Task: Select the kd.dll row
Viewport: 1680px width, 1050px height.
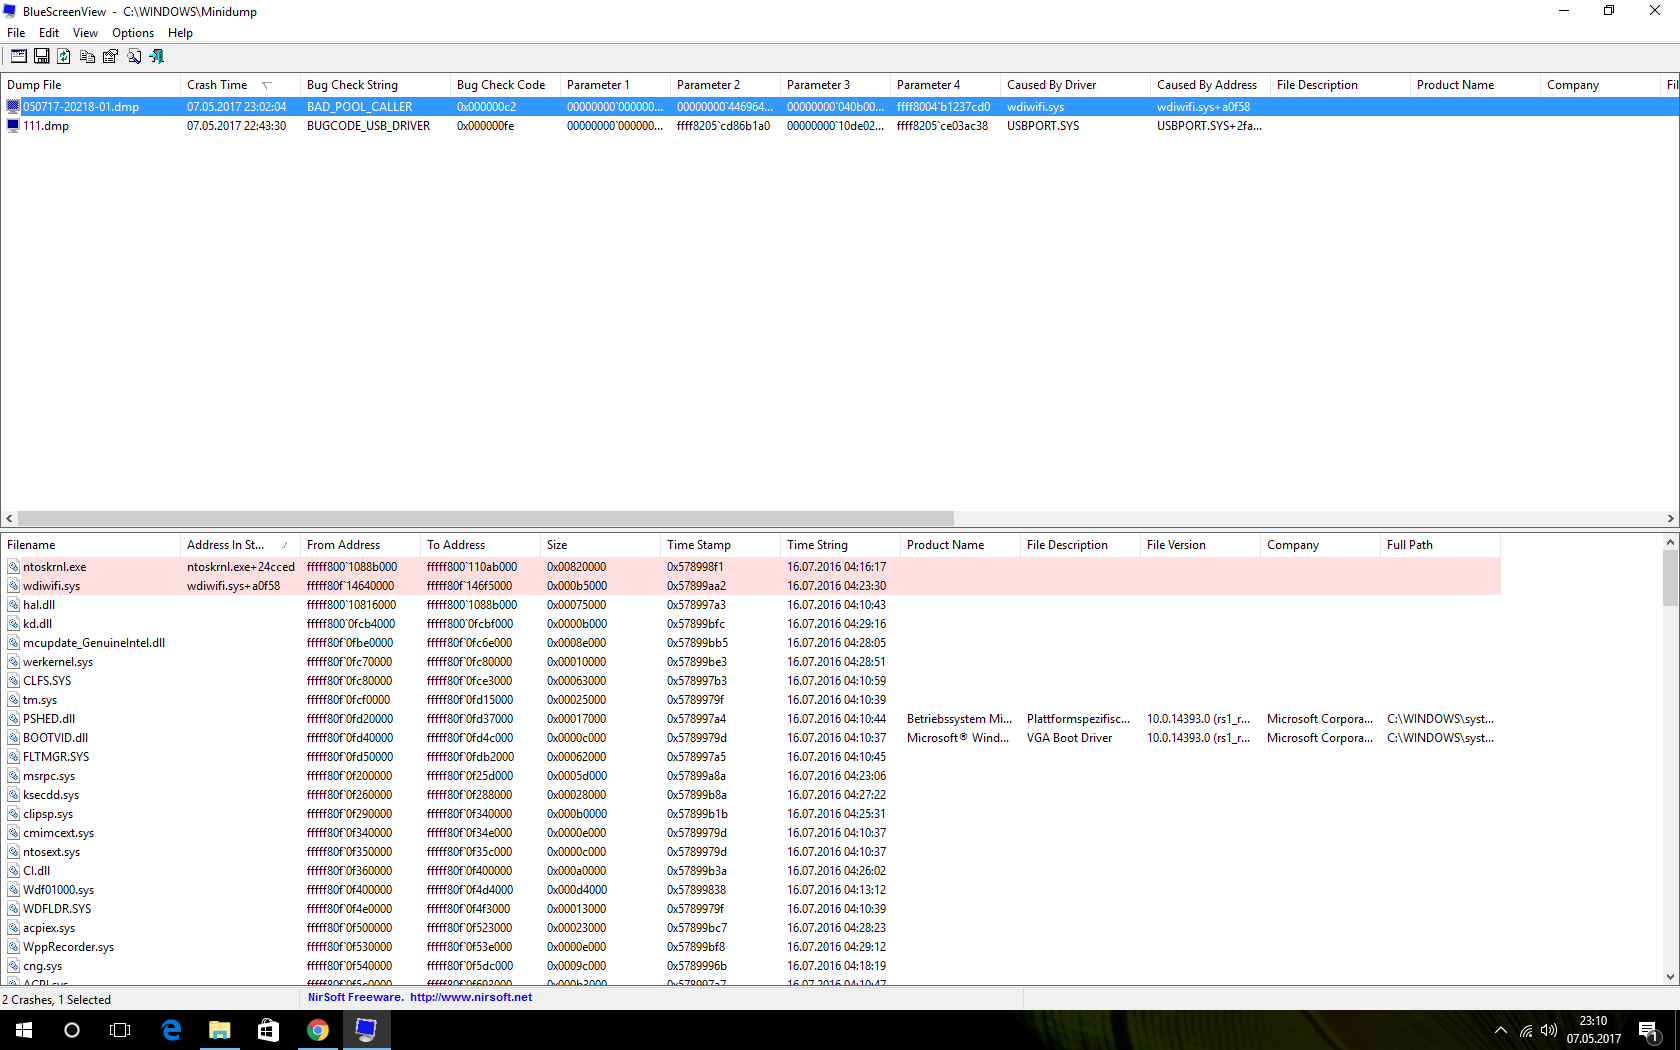Action: (x=750, y=624)
